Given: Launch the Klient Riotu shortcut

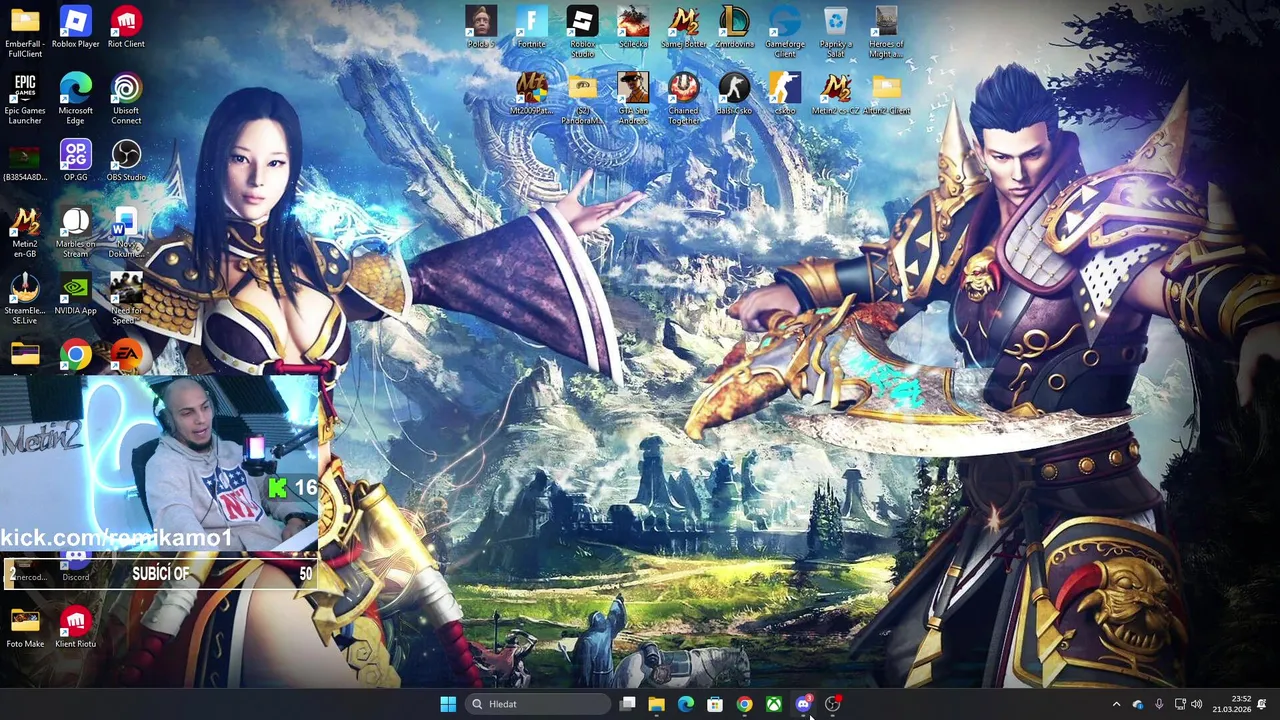Looking at the screenshot, I should 75,628.
